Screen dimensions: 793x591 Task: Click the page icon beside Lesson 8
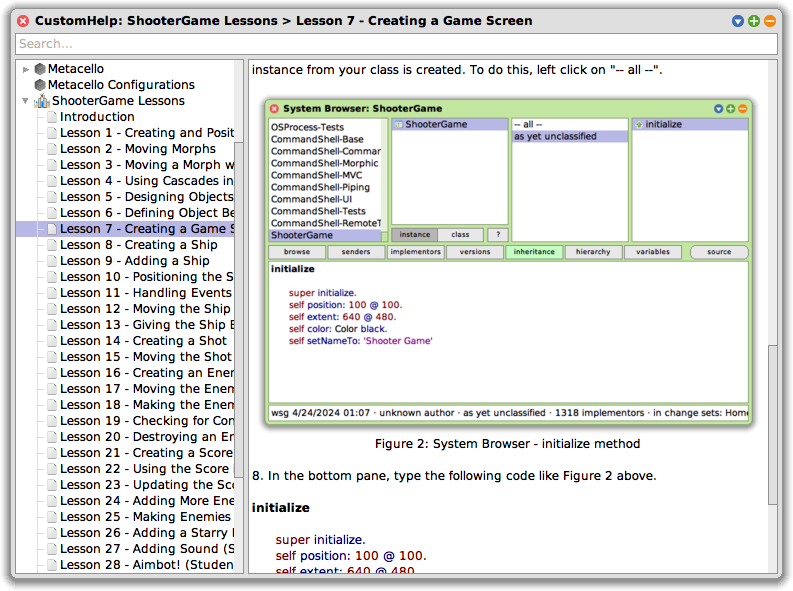pyautogui.click(x=51, y=245)
